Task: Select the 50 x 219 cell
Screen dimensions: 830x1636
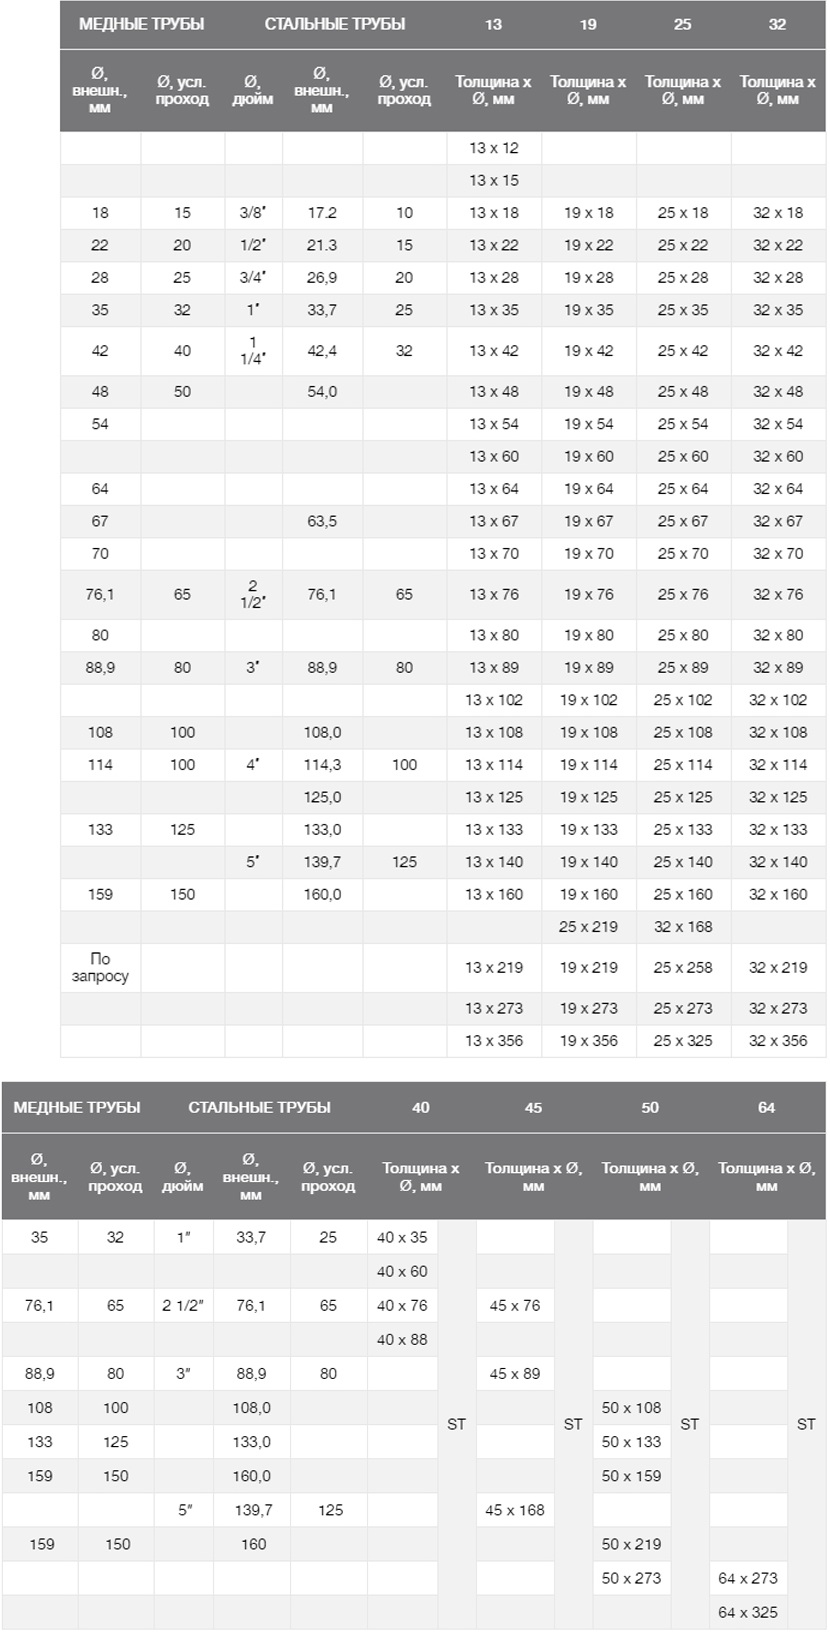Action: [x=632, y=1544]
